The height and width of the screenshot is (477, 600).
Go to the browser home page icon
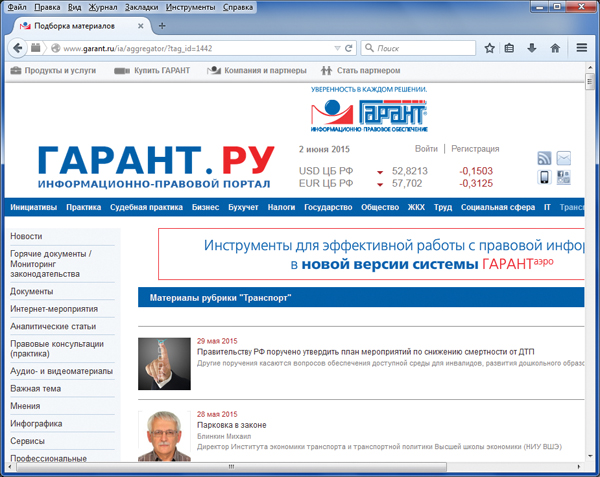[x=555, y=48]
